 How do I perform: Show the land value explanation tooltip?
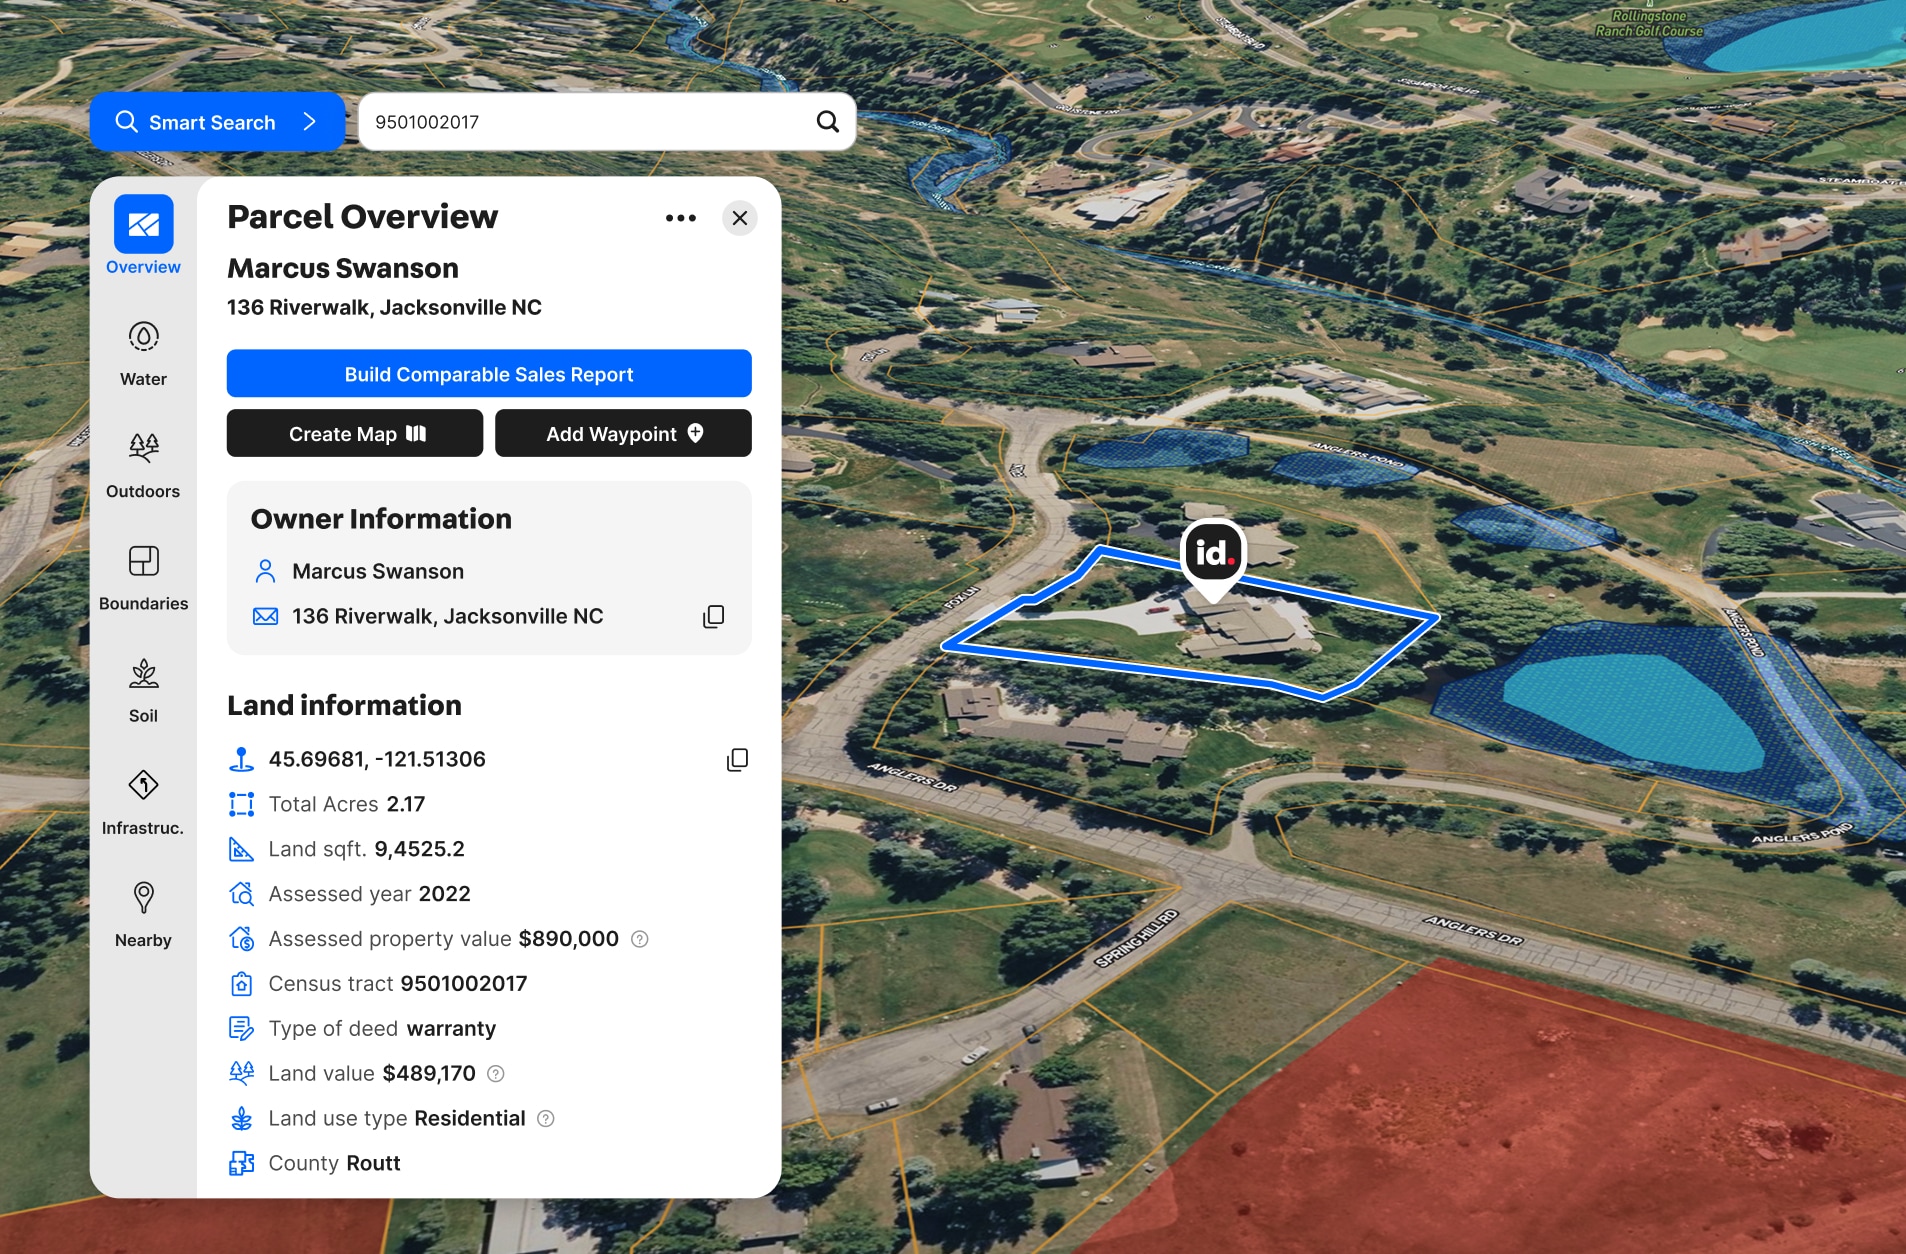click(x=497, y=1073)
